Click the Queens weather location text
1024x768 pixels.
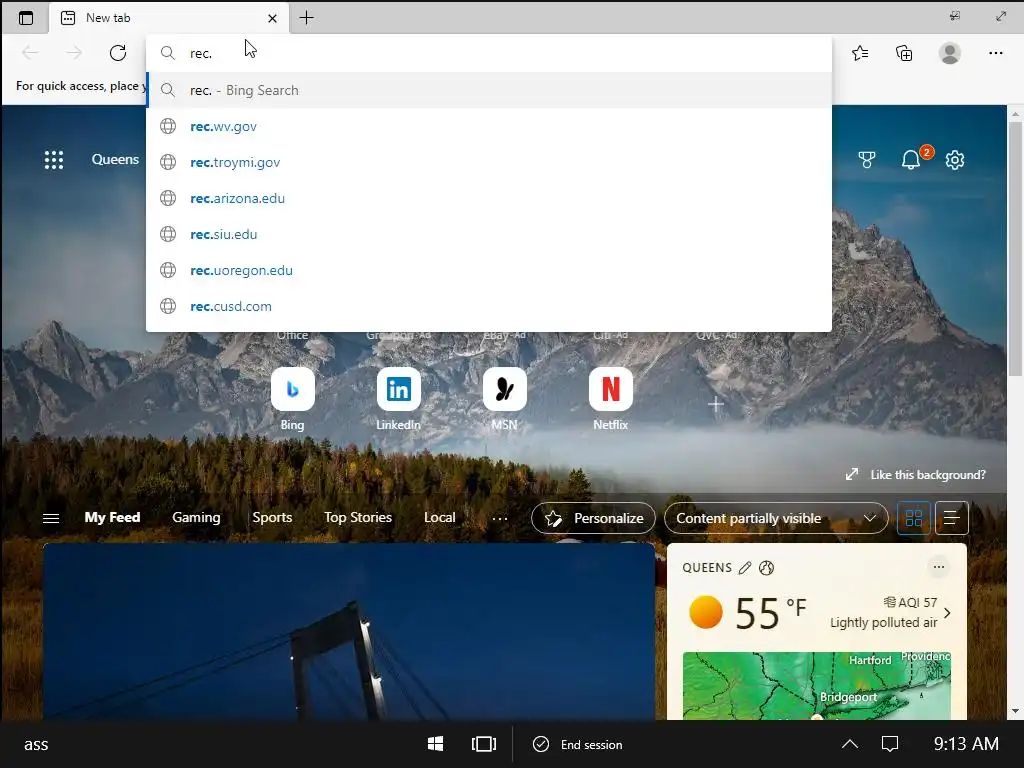[x=115, y=159]
